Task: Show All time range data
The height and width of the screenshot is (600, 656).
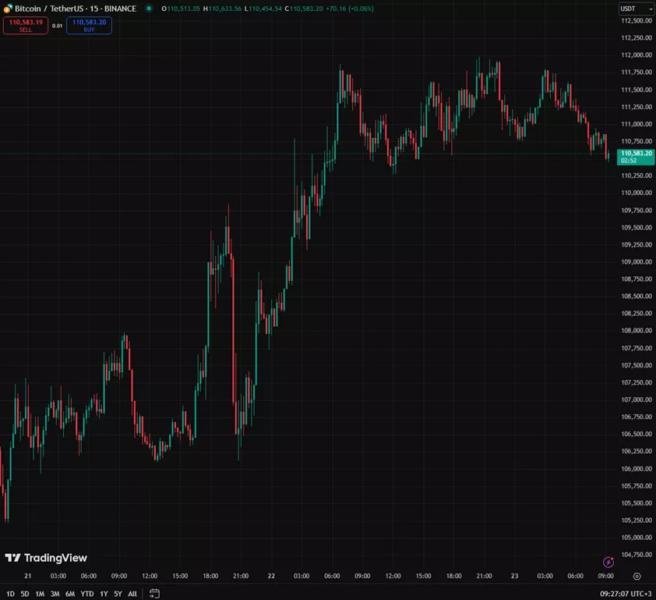Action: pyautogui.click(x=132, y=593)
